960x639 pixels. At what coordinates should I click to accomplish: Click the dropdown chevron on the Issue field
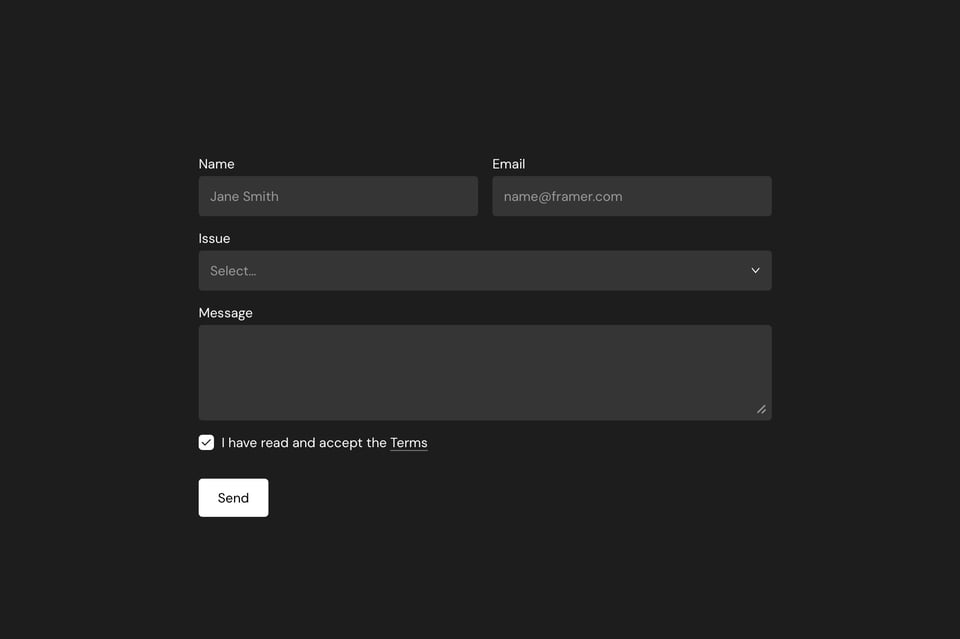coord(755,270)
